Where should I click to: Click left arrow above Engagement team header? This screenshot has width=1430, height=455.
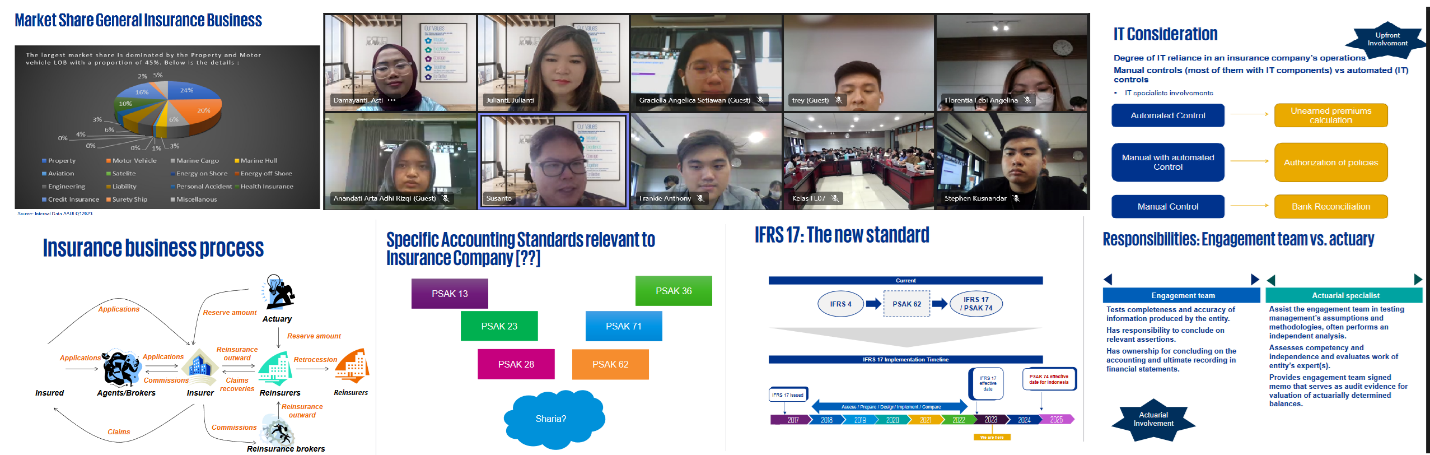pyautogui.click(x=1107, y=279)
